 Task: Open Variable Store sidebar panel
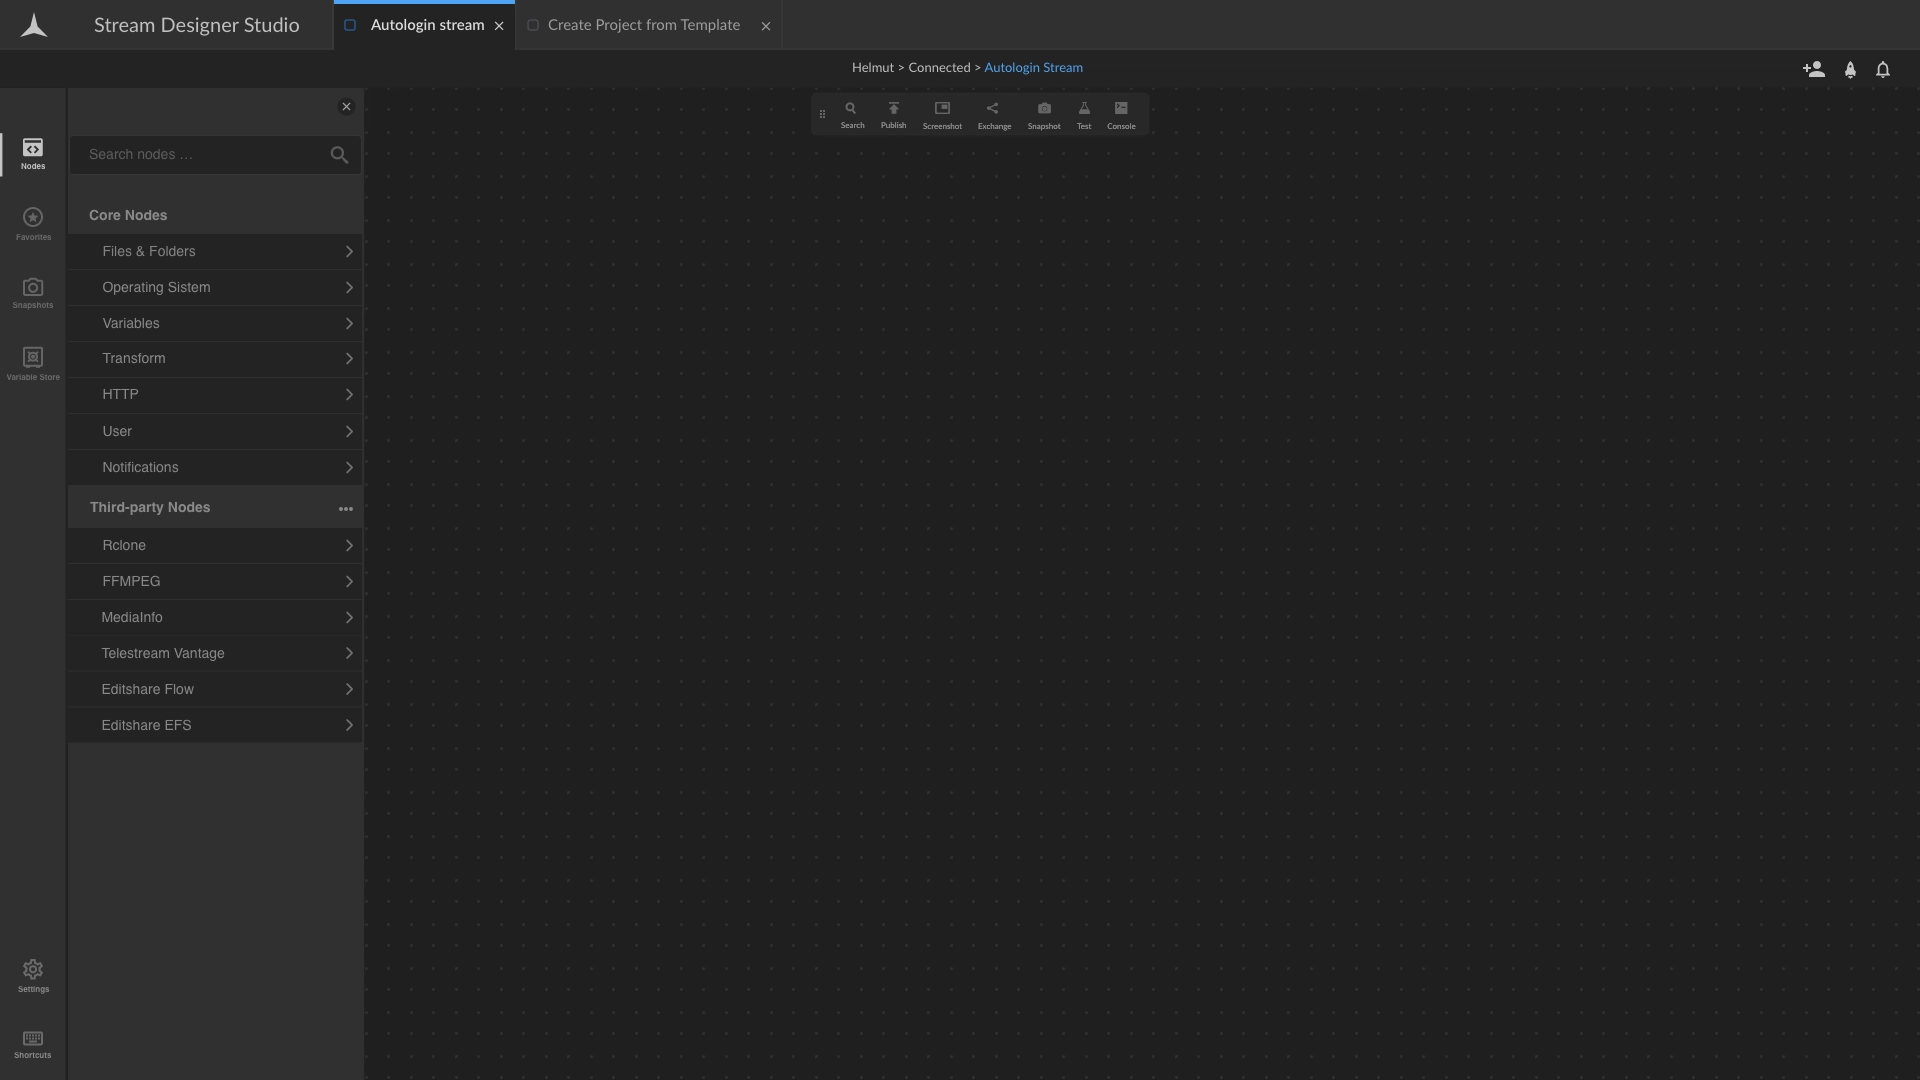(33, 363)
